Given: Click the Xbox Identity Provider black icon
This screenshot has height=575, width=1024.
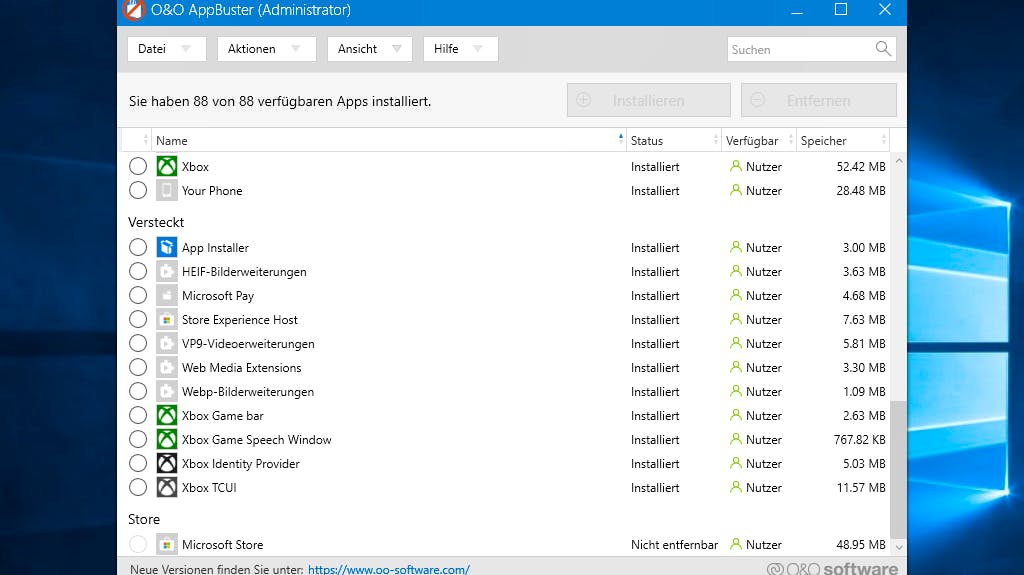Looking at the screenshot, I should click(167, 463).
